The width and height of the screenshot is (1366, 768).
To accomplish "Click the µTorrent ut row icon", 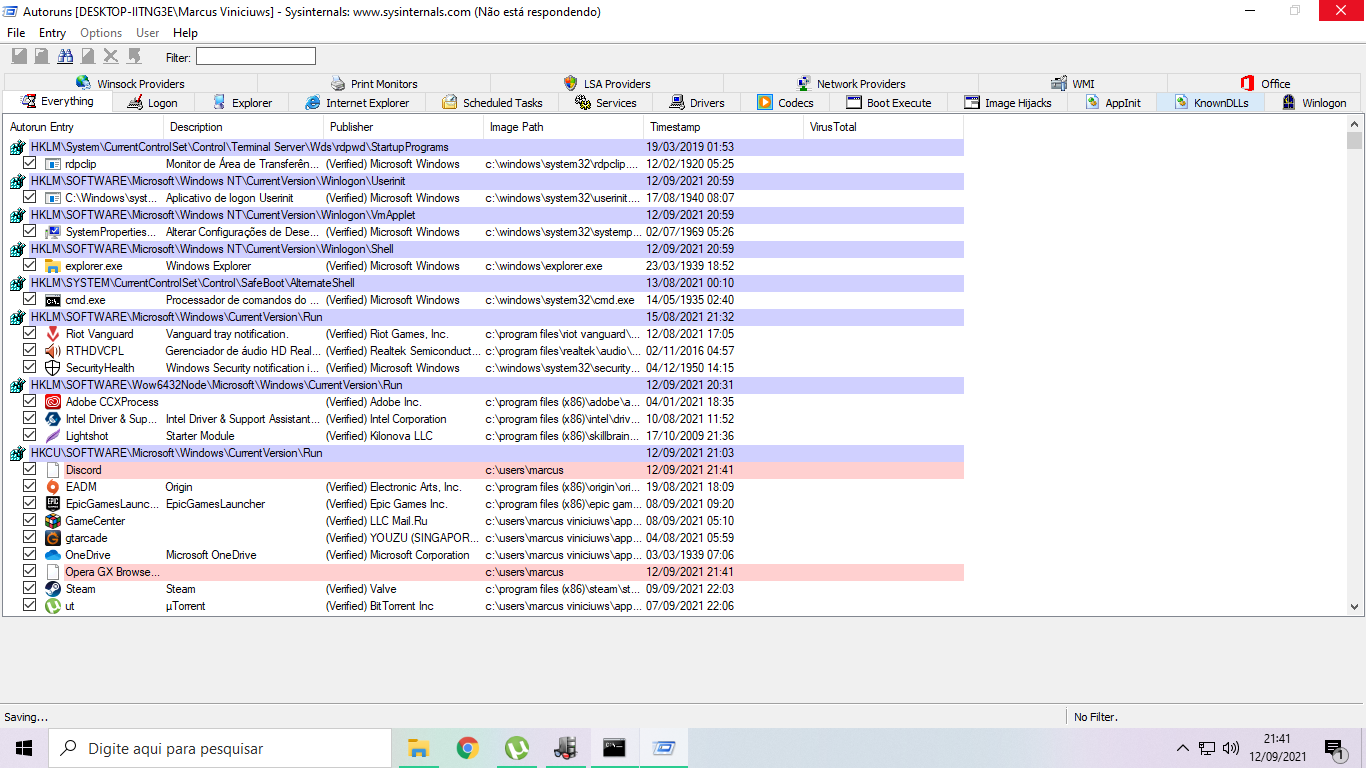I will point(53,606).
